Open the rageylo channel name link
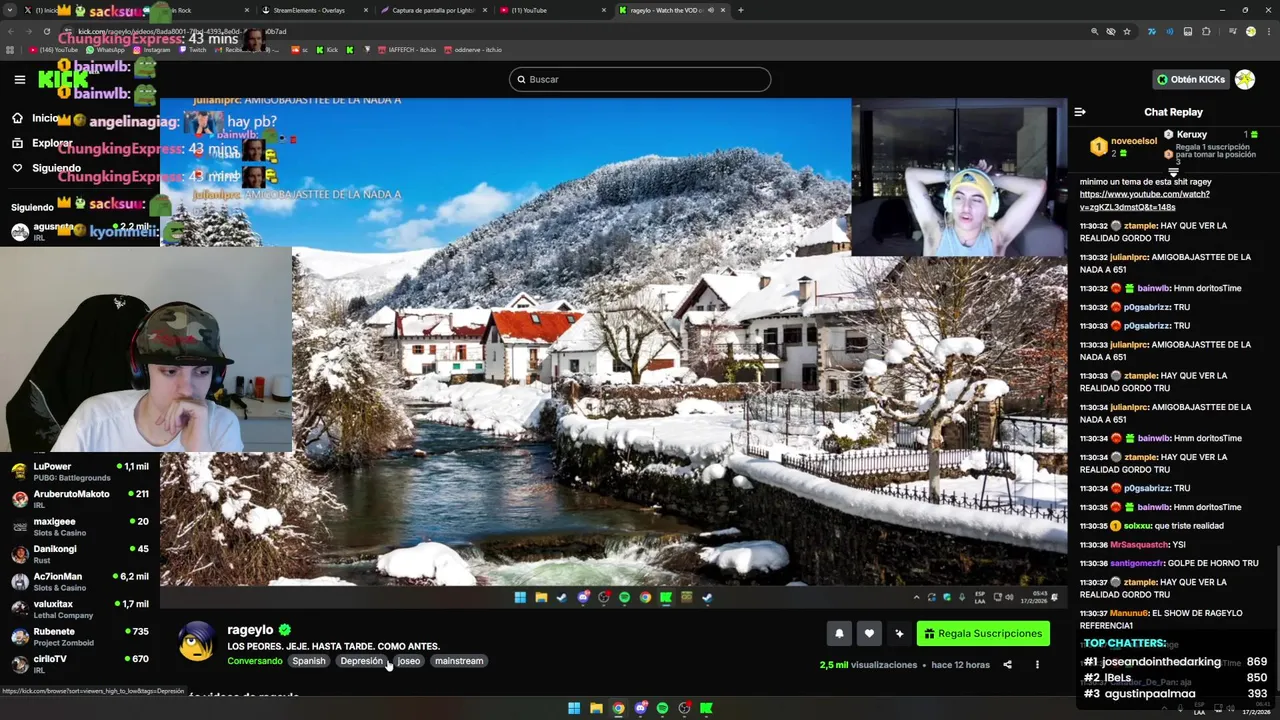 (250, 630)
